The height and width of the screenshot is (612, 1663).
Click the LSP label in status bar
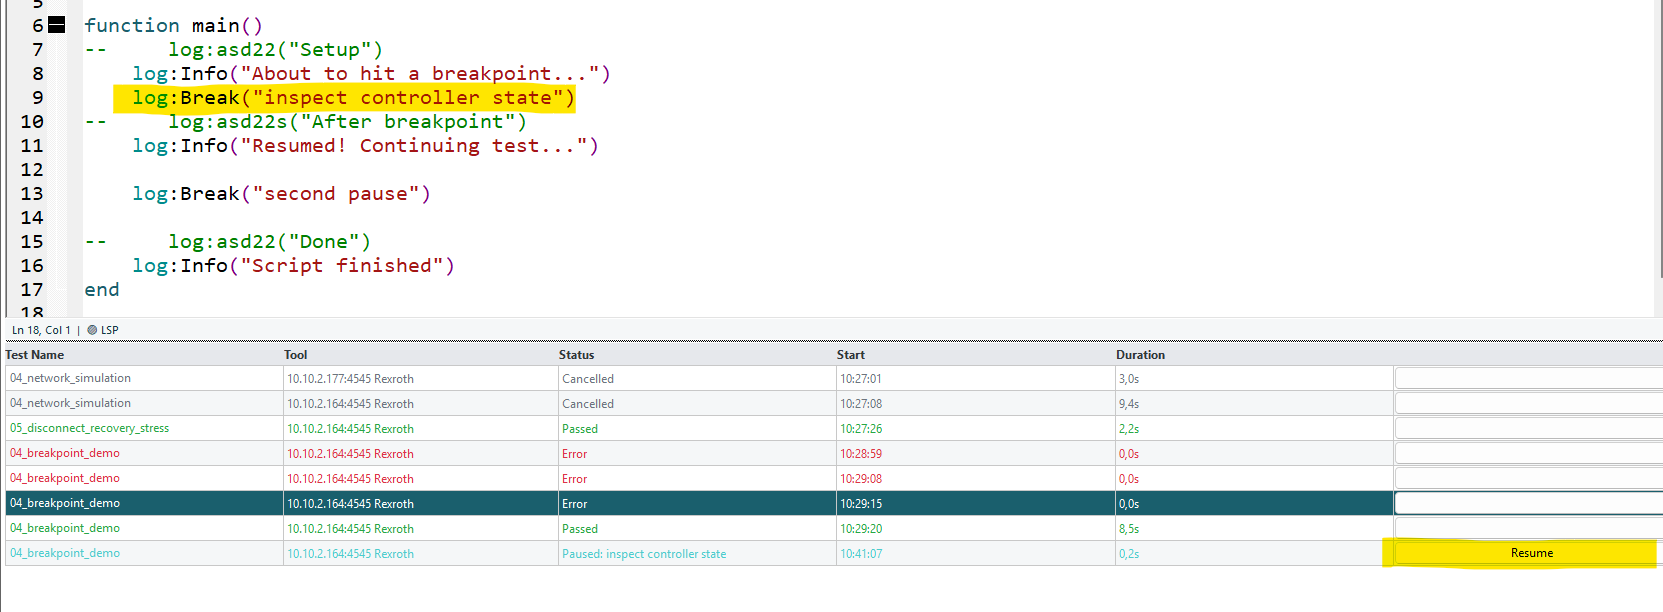[x=110, y=330]
